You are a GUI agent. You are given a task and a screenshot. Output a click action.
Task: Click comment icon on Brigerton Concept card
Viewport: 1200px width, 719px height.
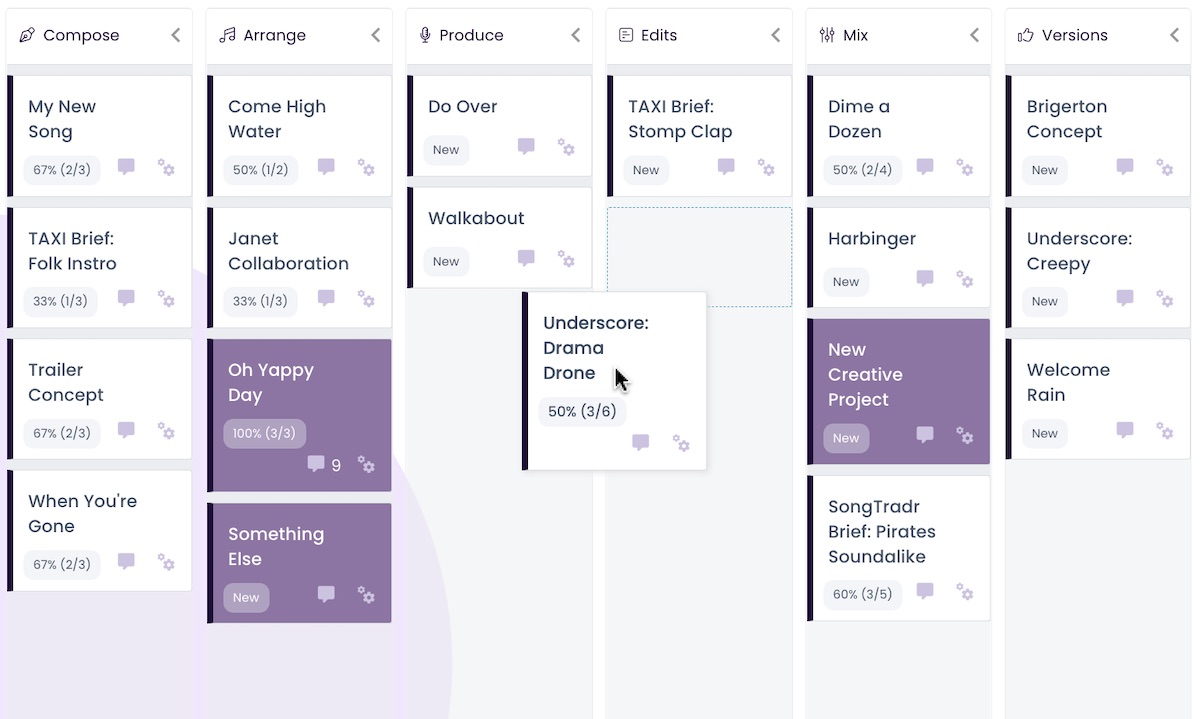1125,167
